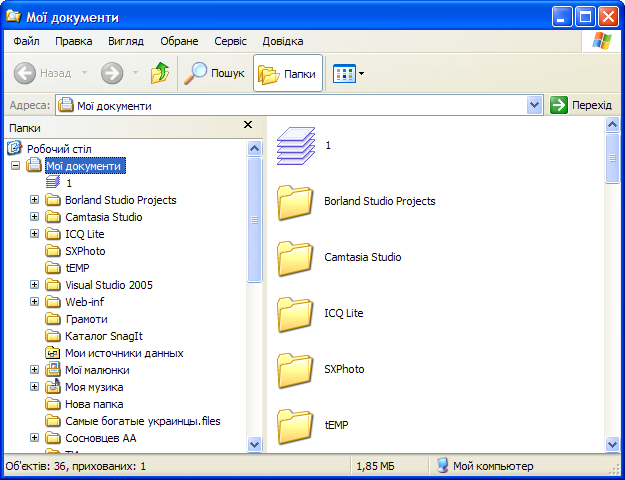The height and width of the screenshot is (480, 625).
Task: Open the Довідка menu
Action: tap(283, 41)
